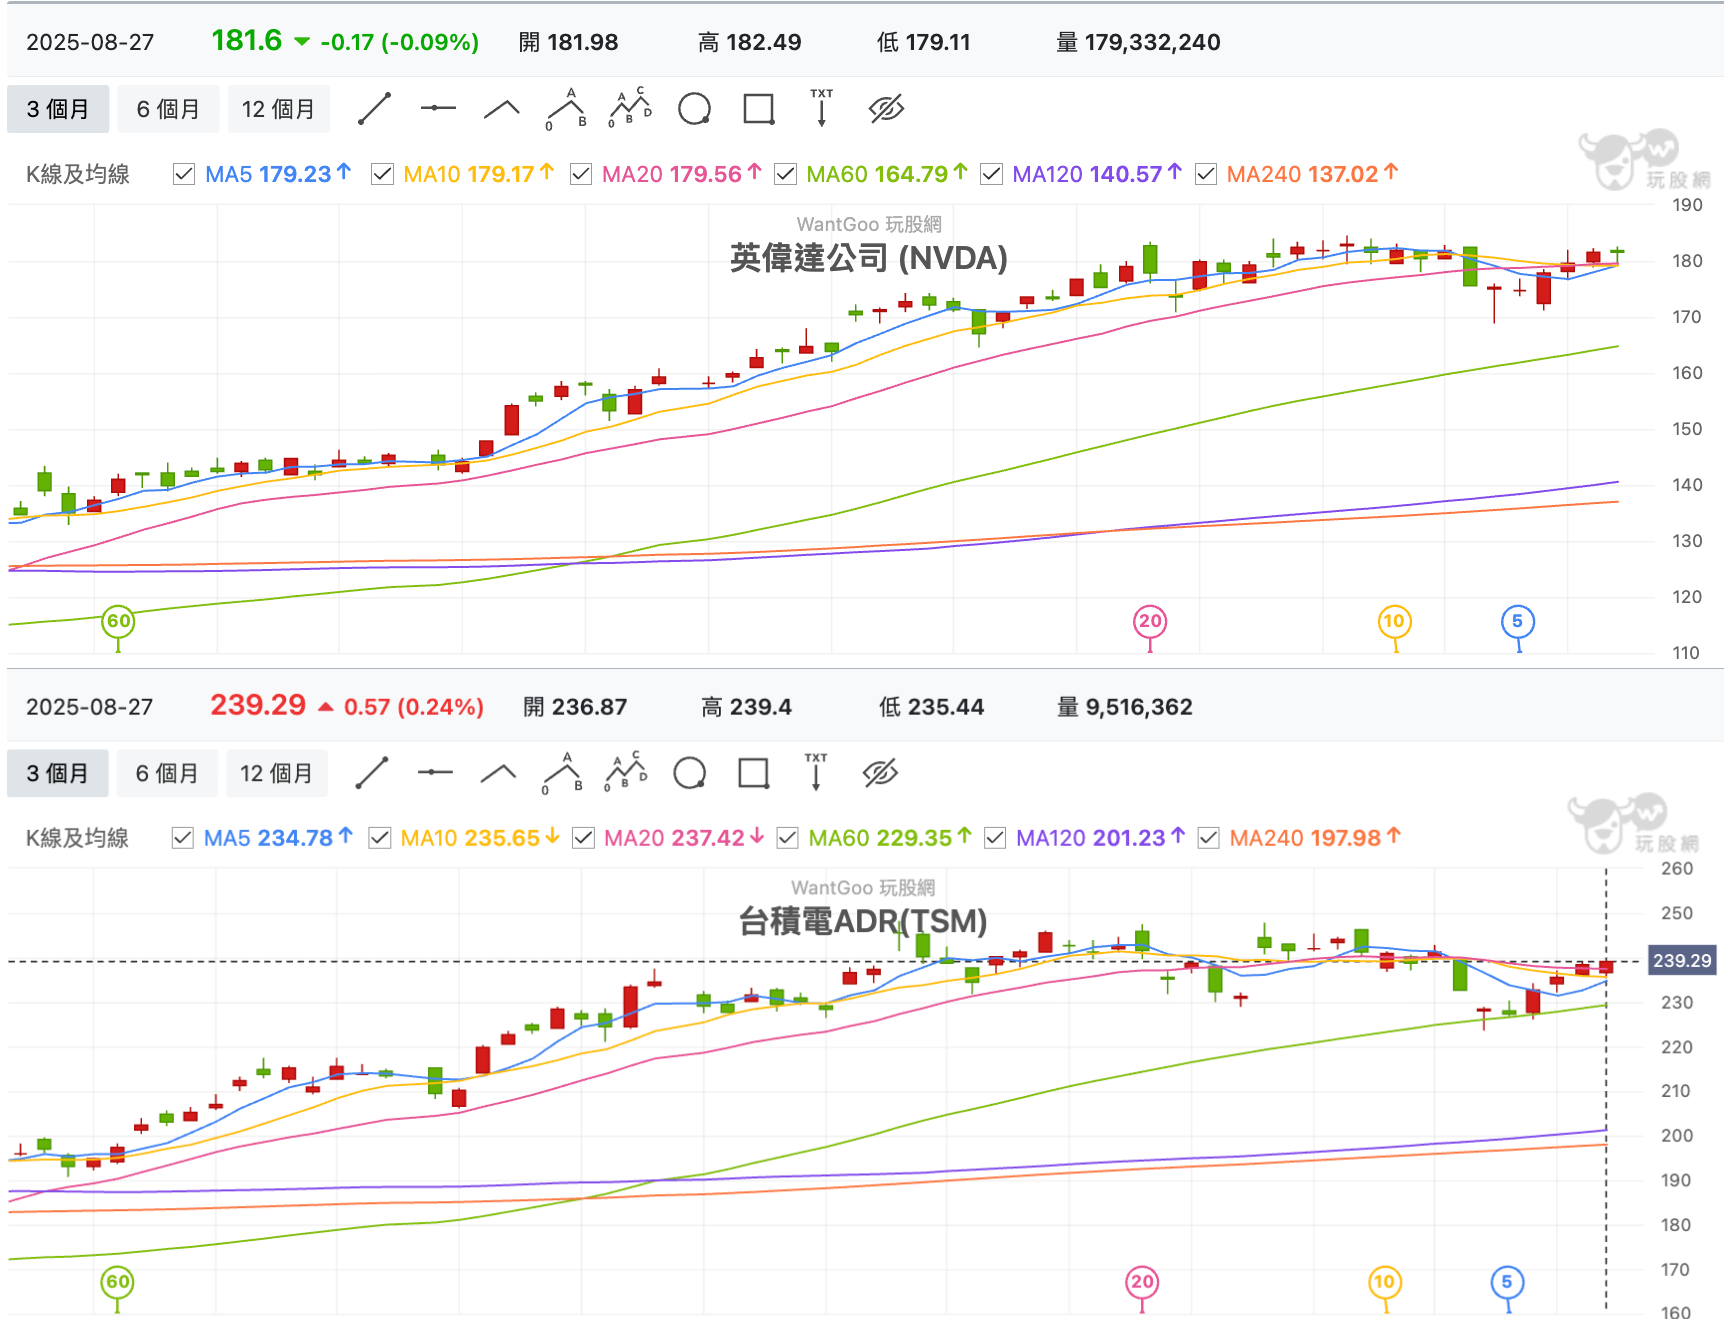Select angle line tool in TSM chart
This screenshot has height=1319, width=1724.
(x=498, y=772)
